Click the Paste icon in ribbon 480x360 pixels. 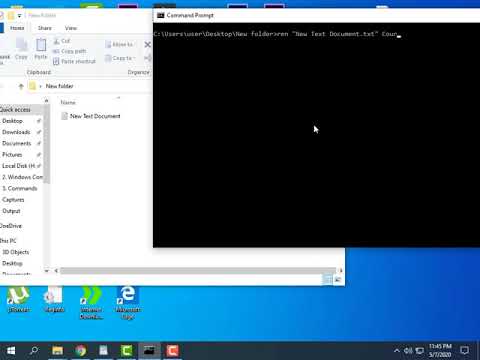[41, 49]
